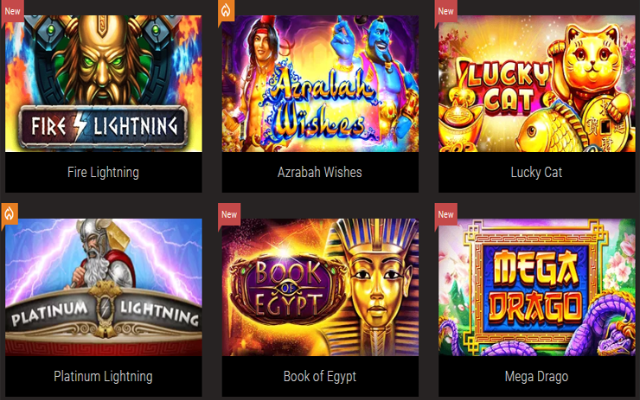Click the flame hot icon on Platinum Lightning
The width and height of the screenshot is (640, 400).
9,213
